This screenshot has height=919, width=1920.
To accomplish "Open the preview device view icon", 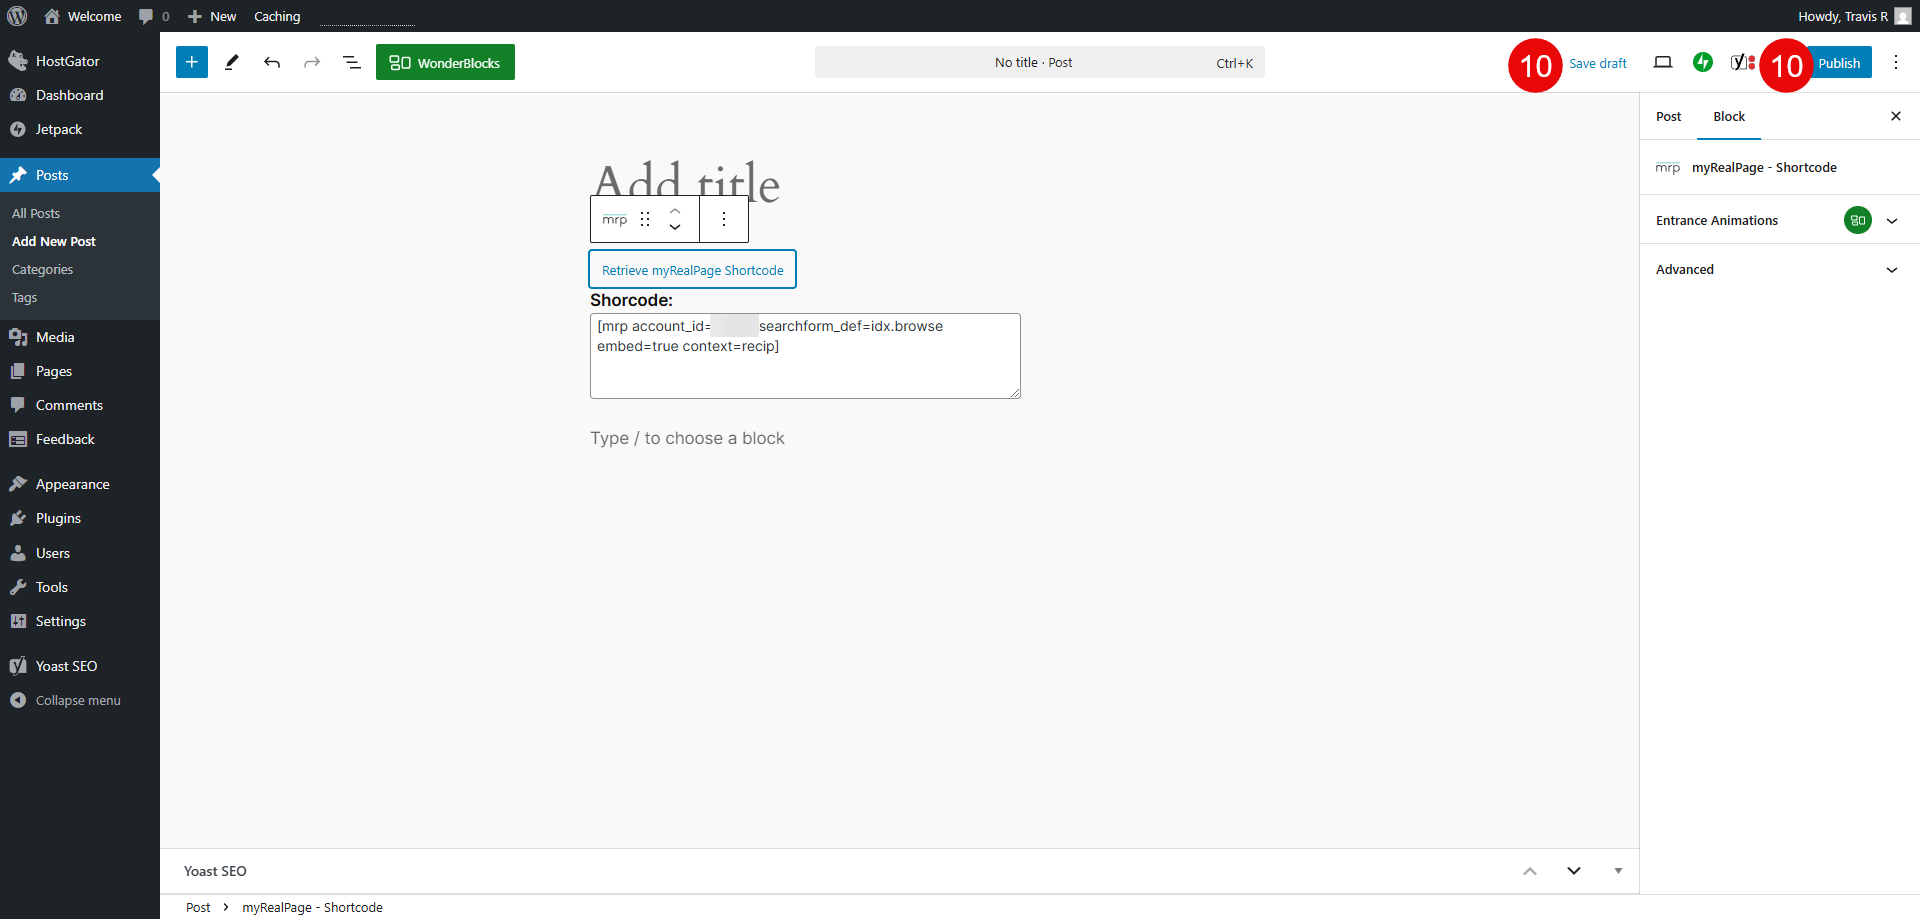I will pyautogui.click(x=1663, y=62).
